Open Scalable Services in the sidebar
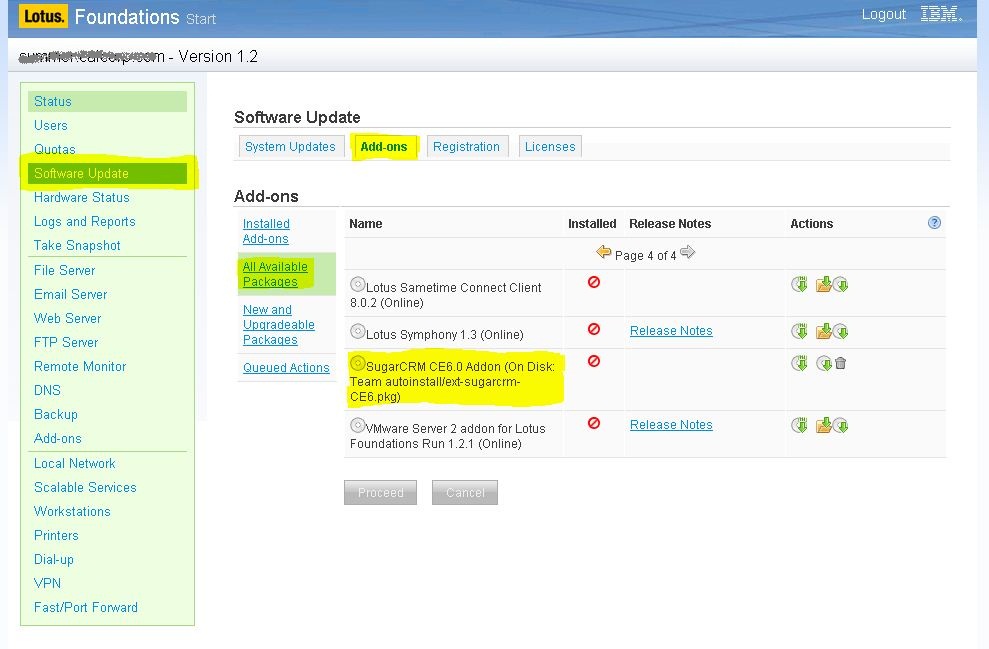Image resolution: width=989 pixels, height=649 pixels. pos(85,488)
